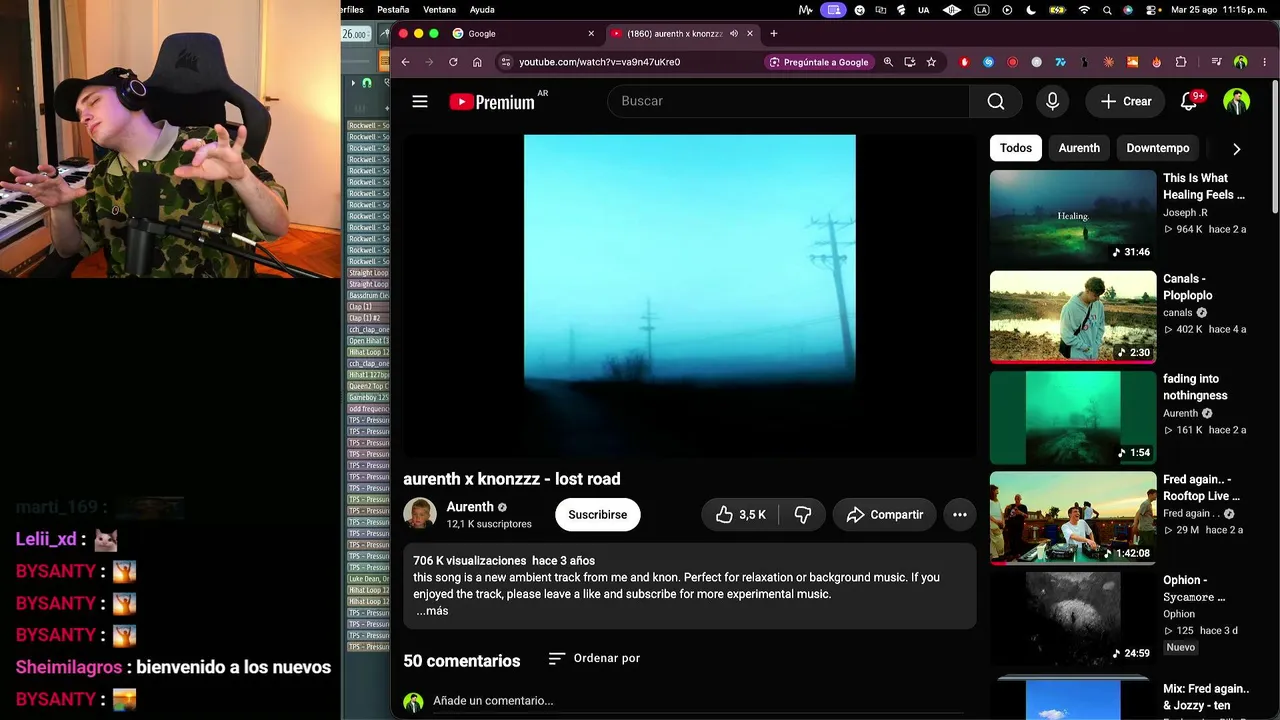1280x720 pixels.
Task: Select Open Hihat channel in FL Studio
Action: click(368, 341)
